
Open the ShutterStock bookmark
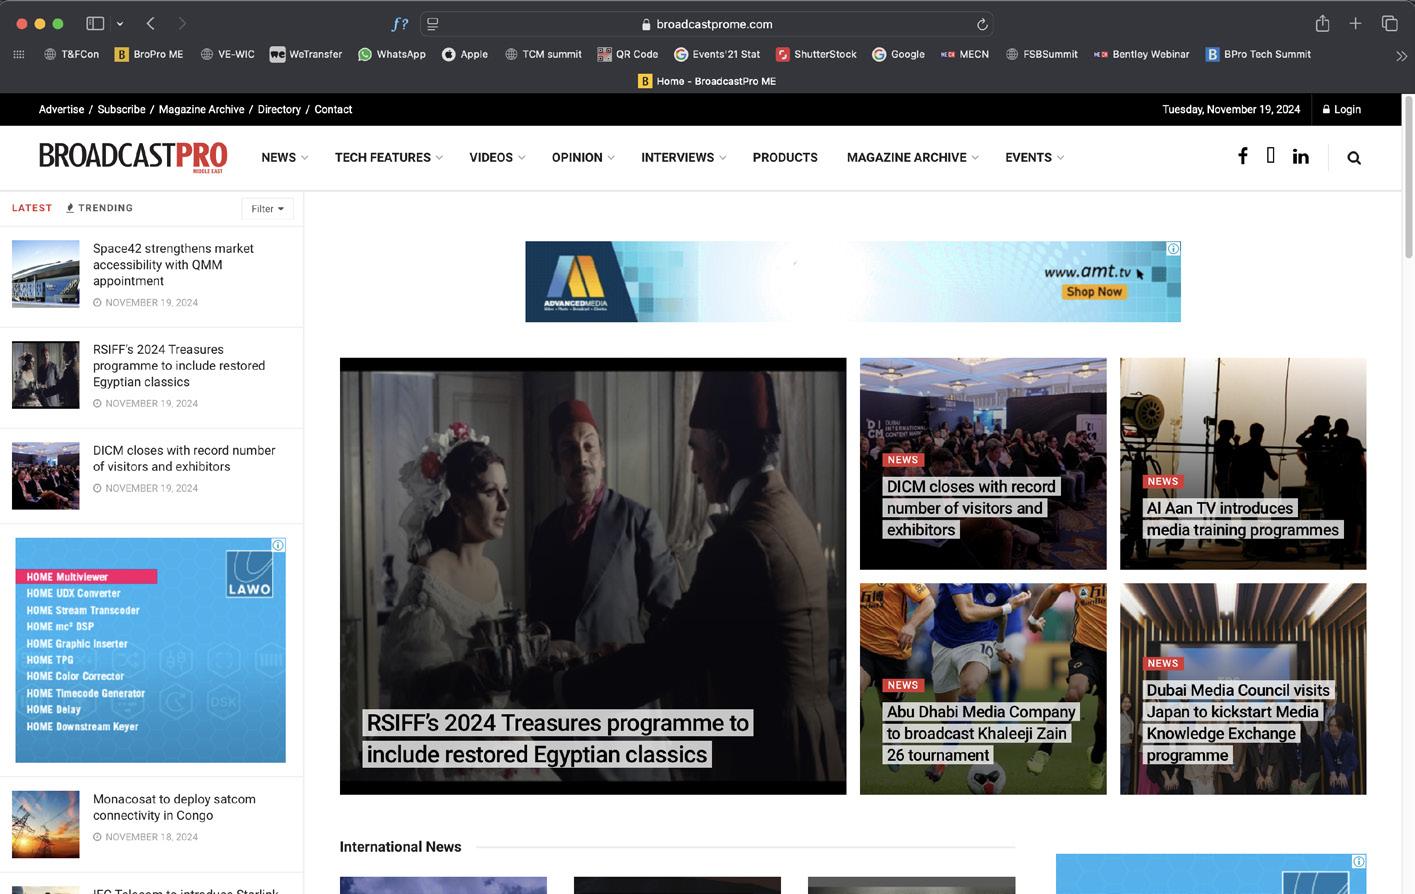click(x=816, y=54)
